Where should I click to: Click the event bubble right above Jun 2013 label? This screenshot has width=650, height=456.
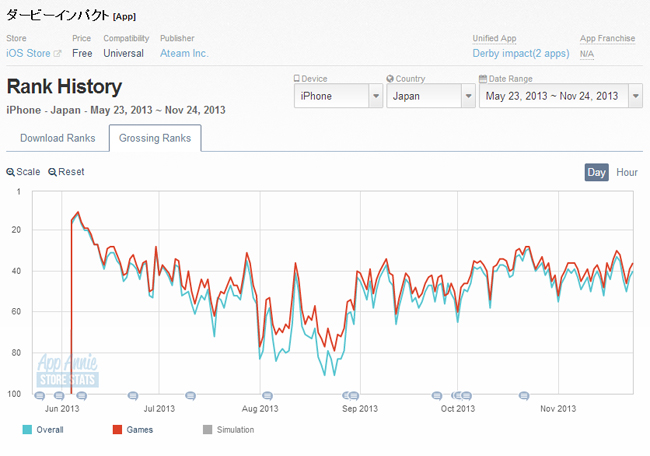pos(59,396)
